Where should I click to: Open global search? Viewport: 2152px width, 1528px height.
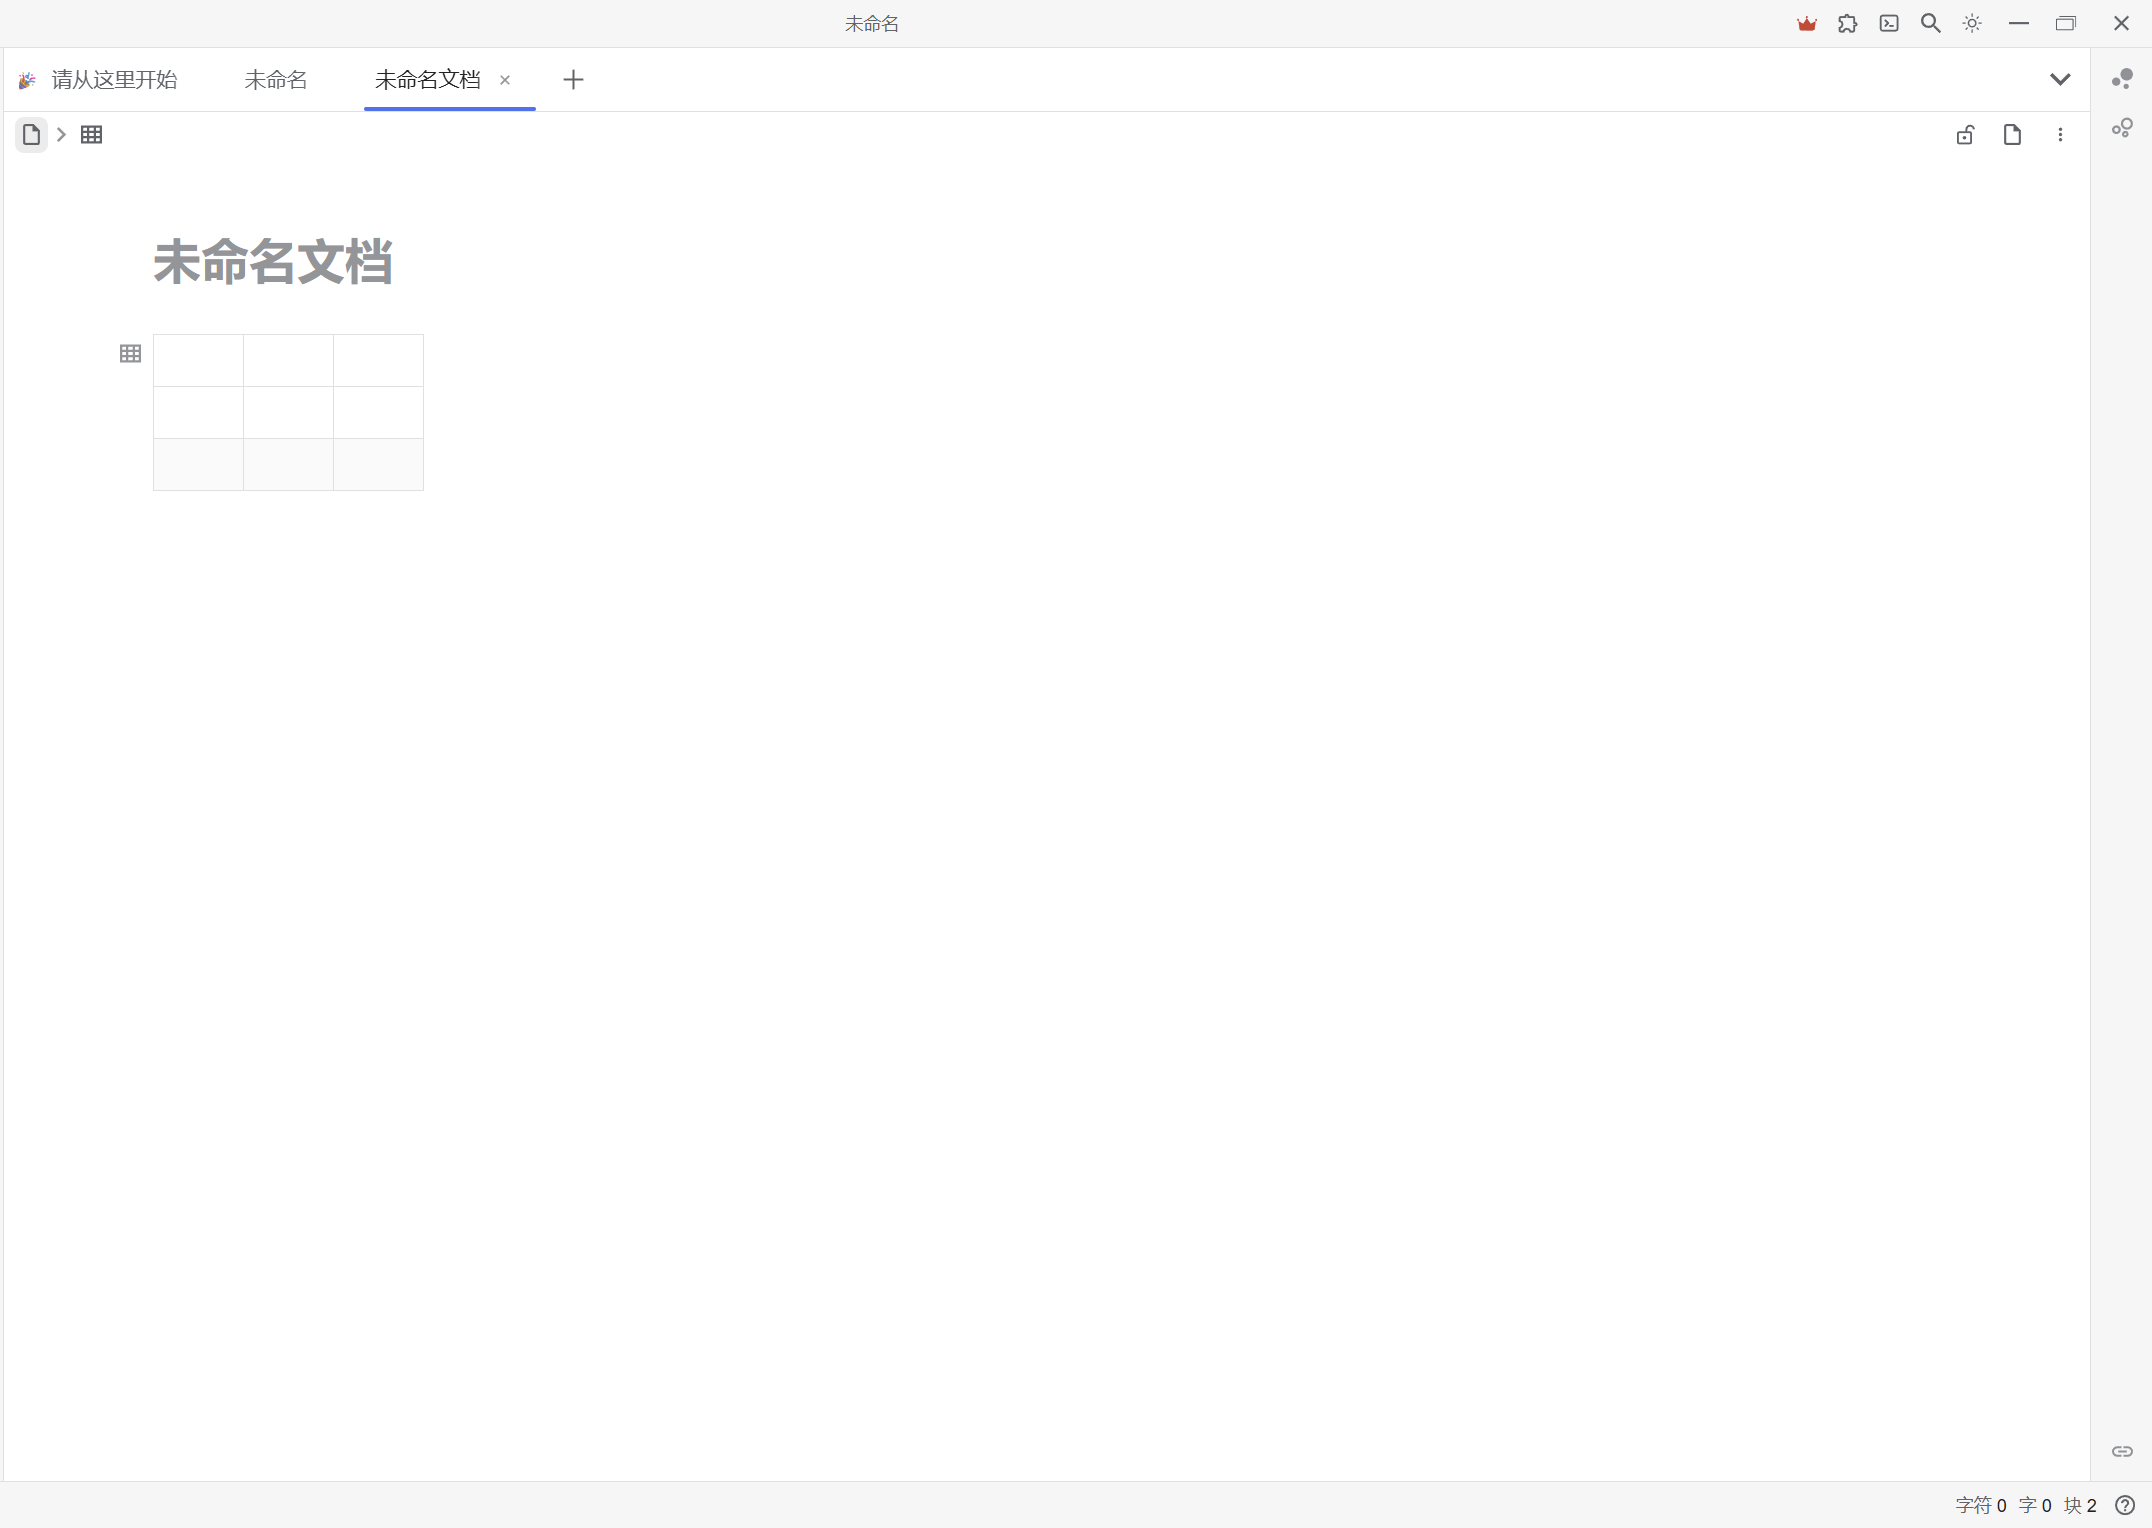click(x=1930, y=22)
